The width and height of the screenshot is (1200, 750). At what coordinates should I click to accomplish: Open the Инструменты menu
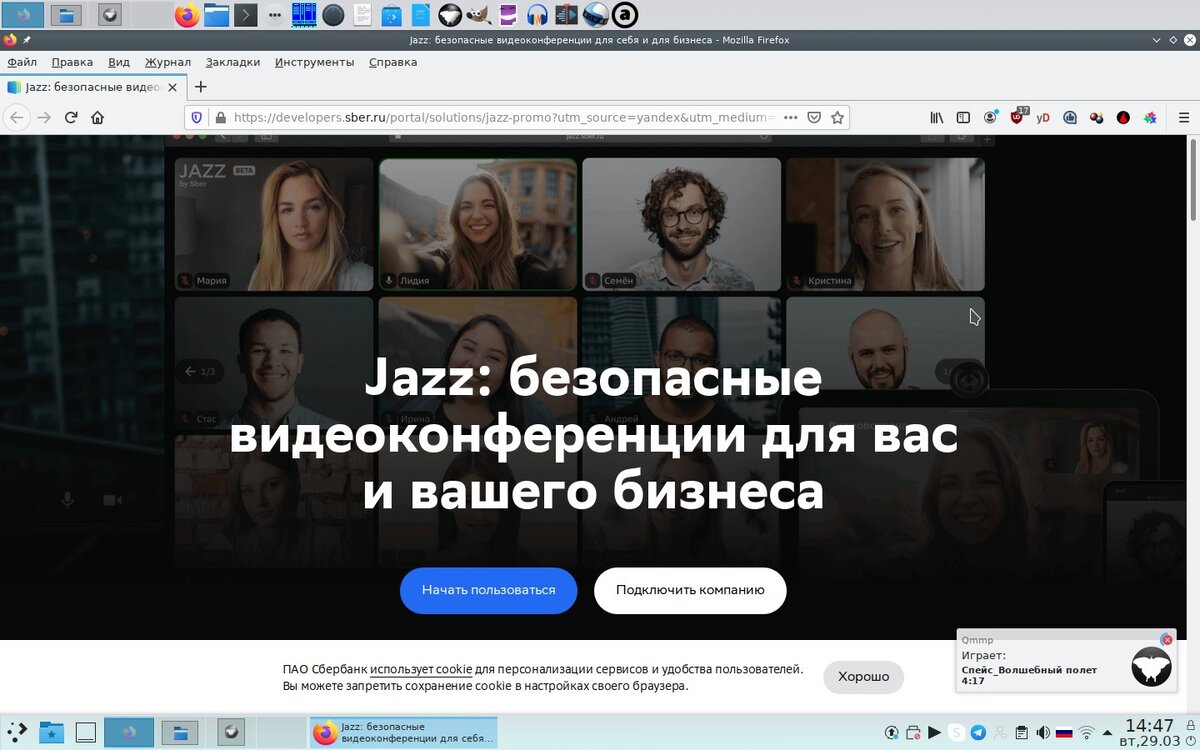[315, 62]
